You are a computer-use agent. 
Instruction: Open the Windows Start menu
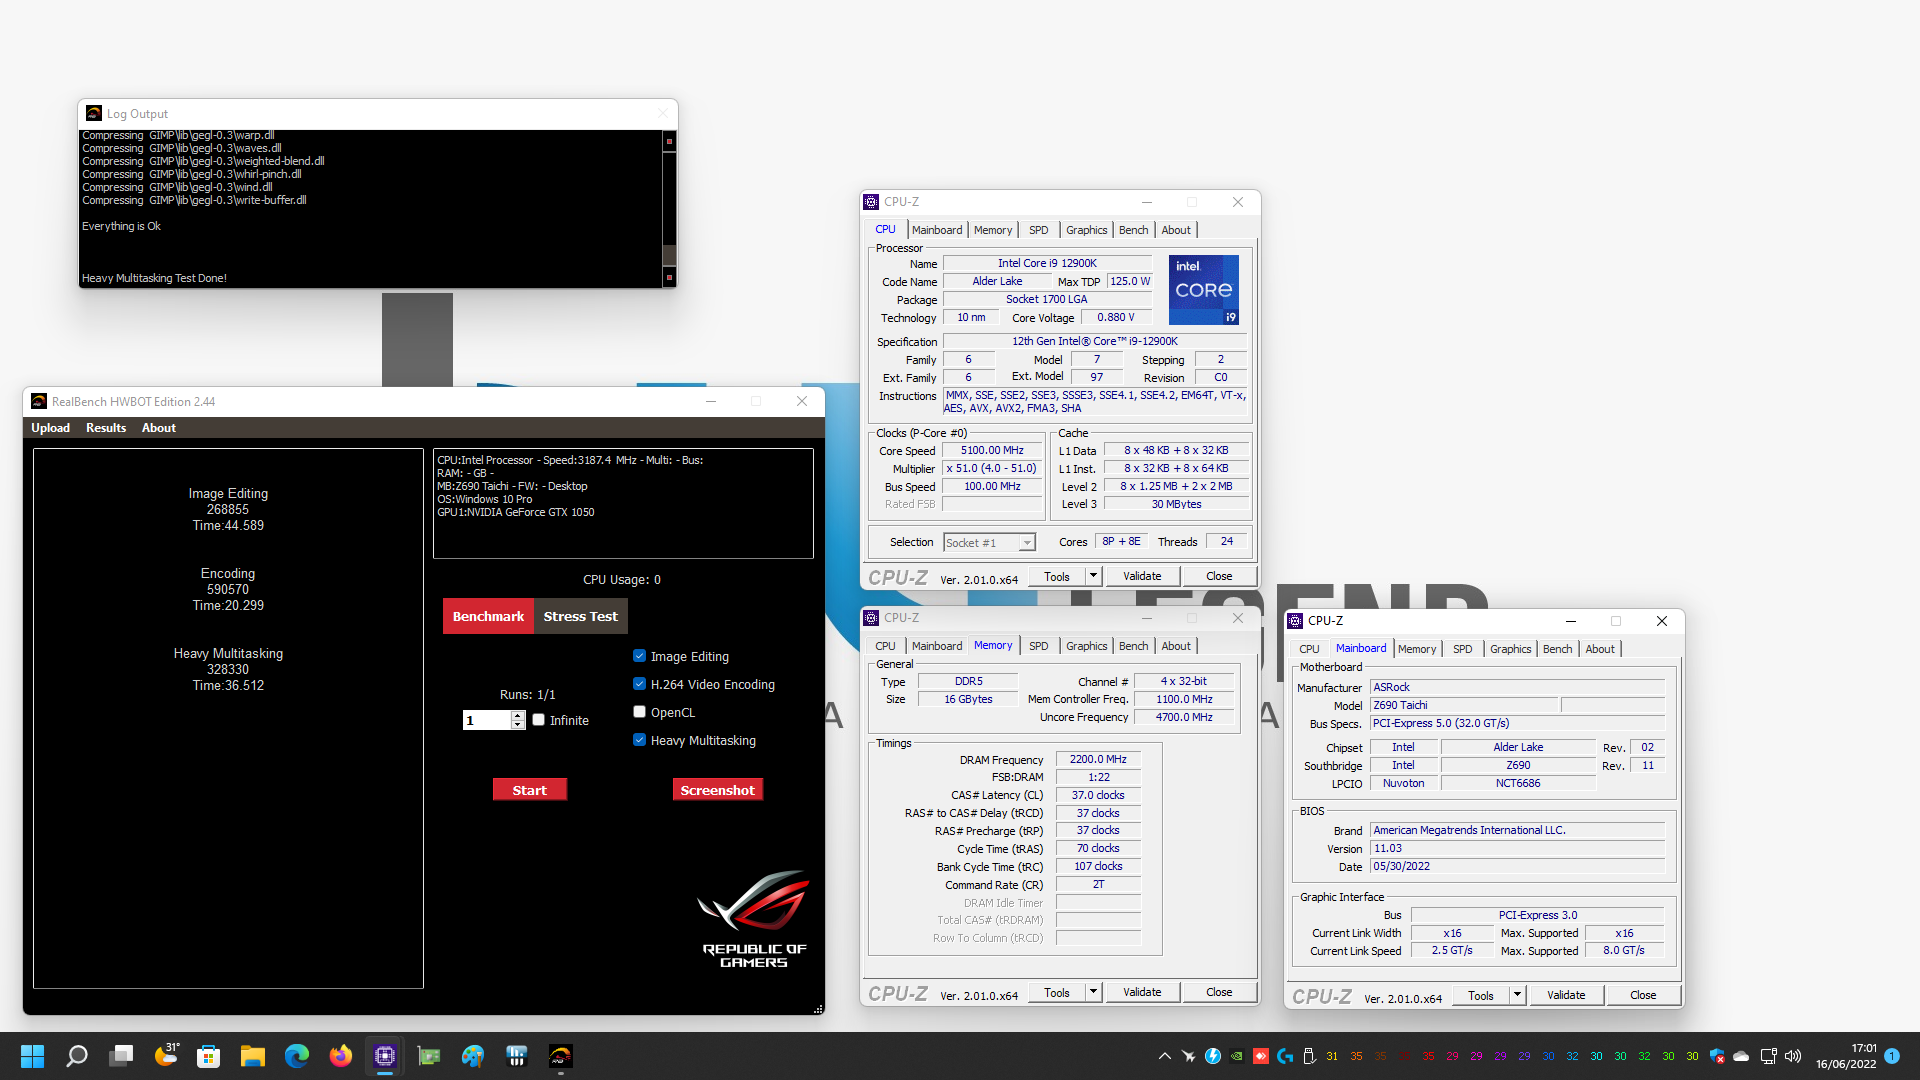pyautogui.click(x=32, y=1056)
